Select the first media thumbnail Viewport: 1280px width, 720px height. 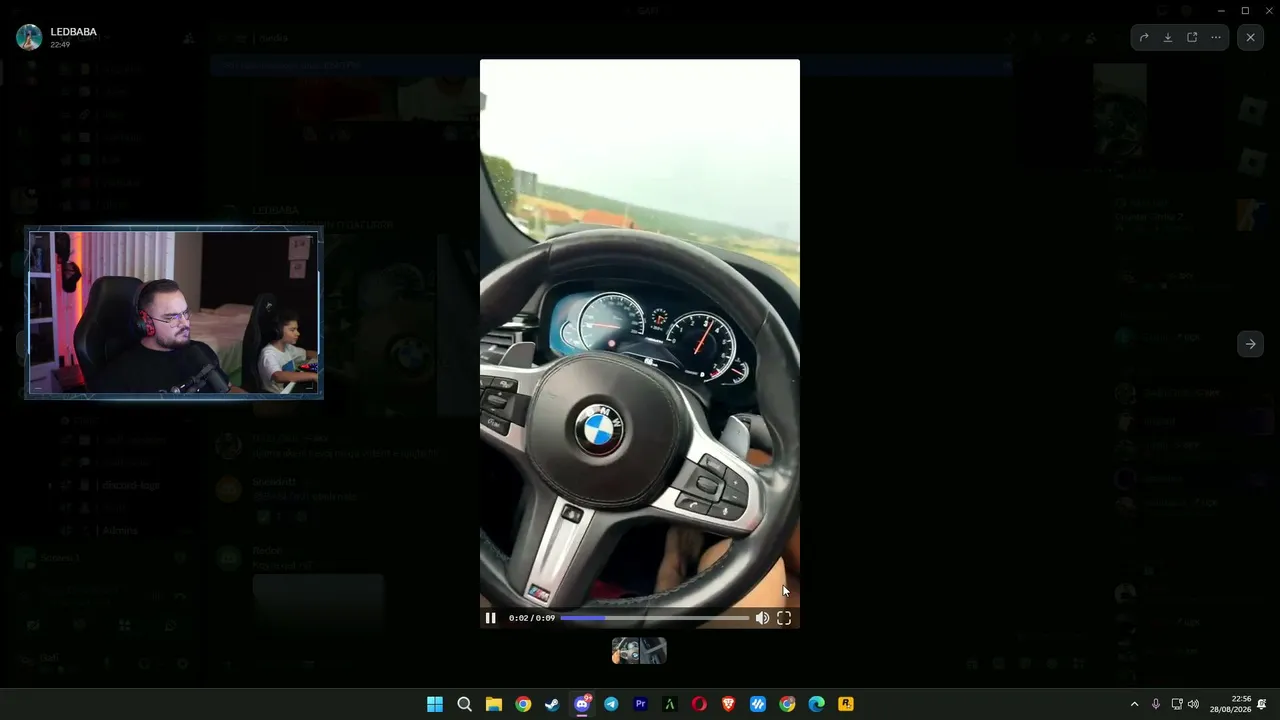pos(625,651)
